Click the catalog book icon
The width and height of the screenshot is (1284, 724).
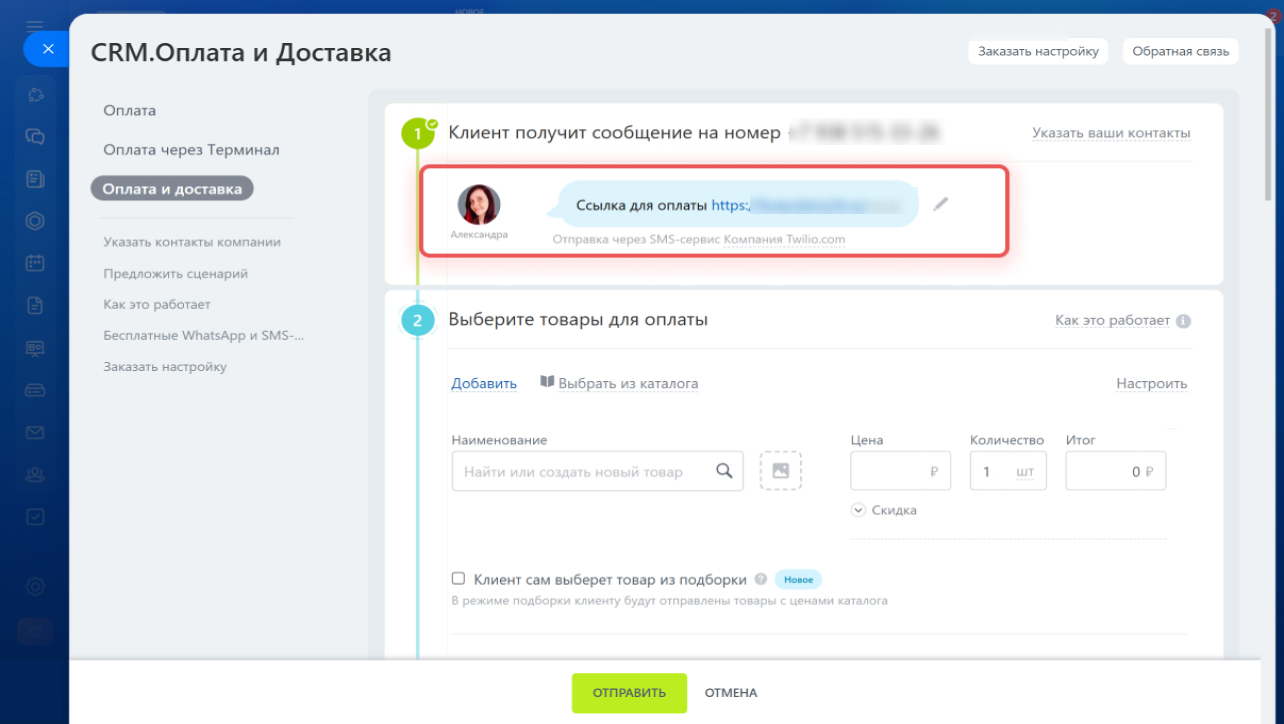point(547,382)
